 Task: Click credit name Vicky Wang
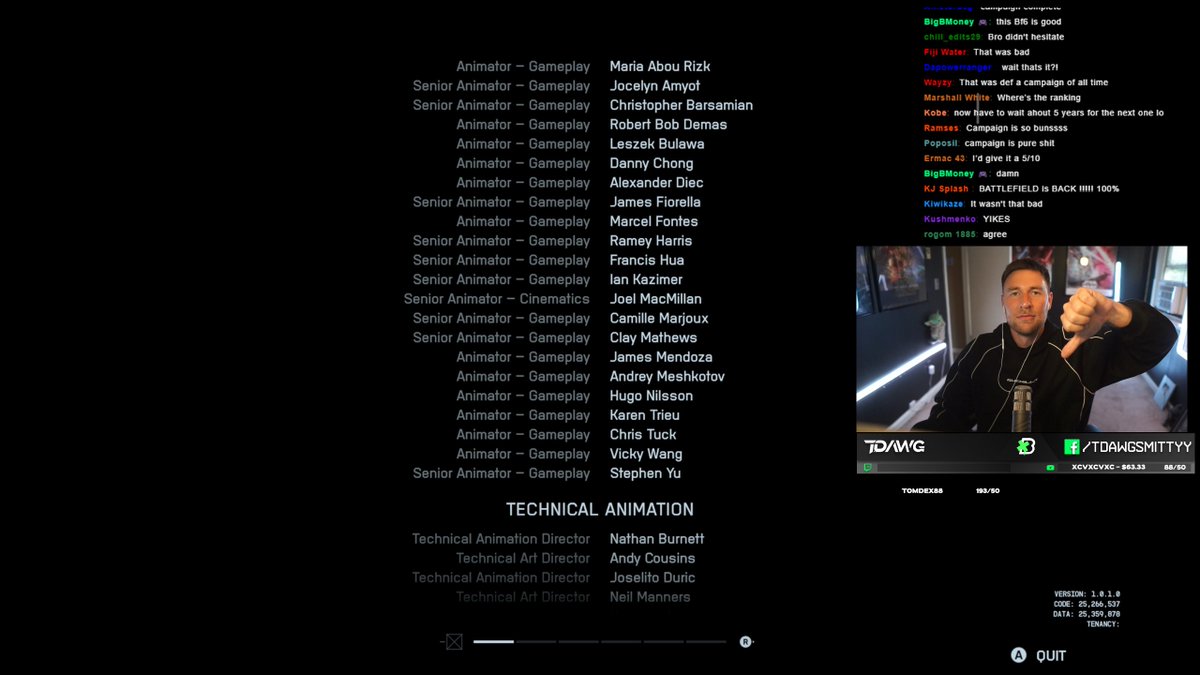tap(646, 454)
